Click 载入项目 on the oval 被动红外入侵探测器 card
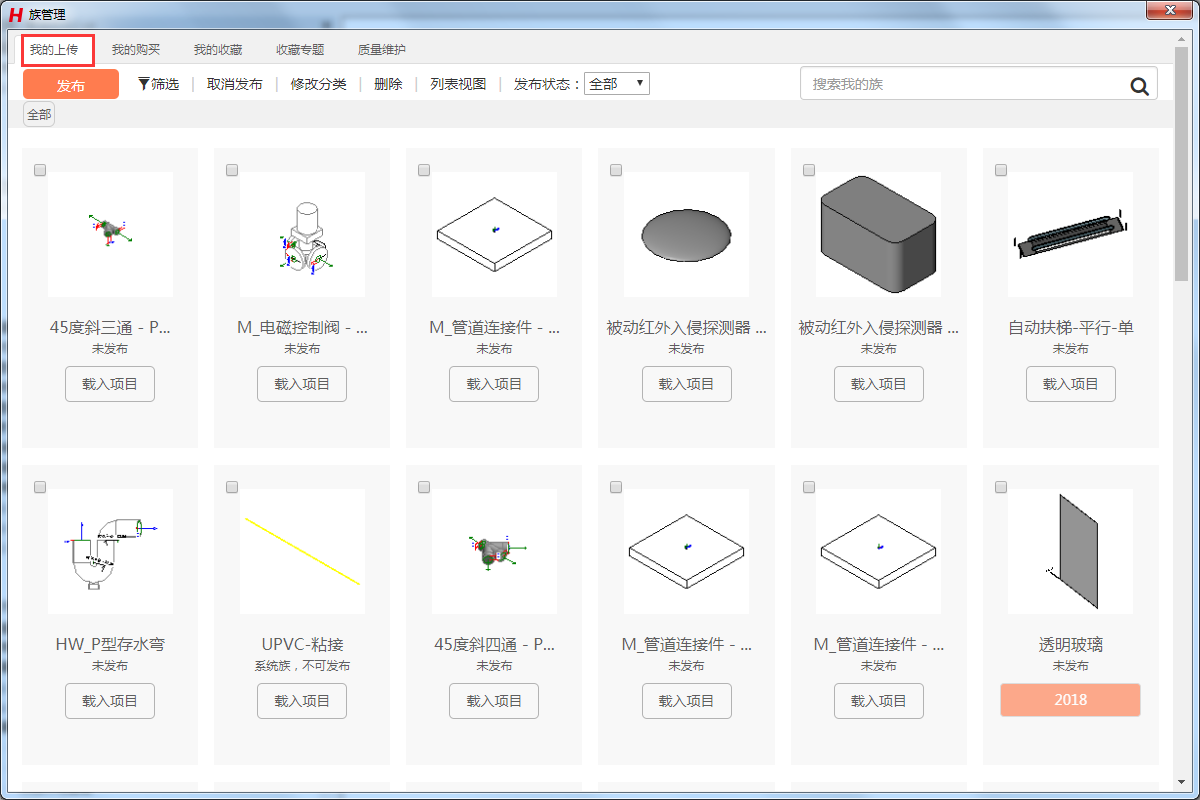Image resolution: width=1200 pixels, height=800 pixels. (x=686, y=384)
